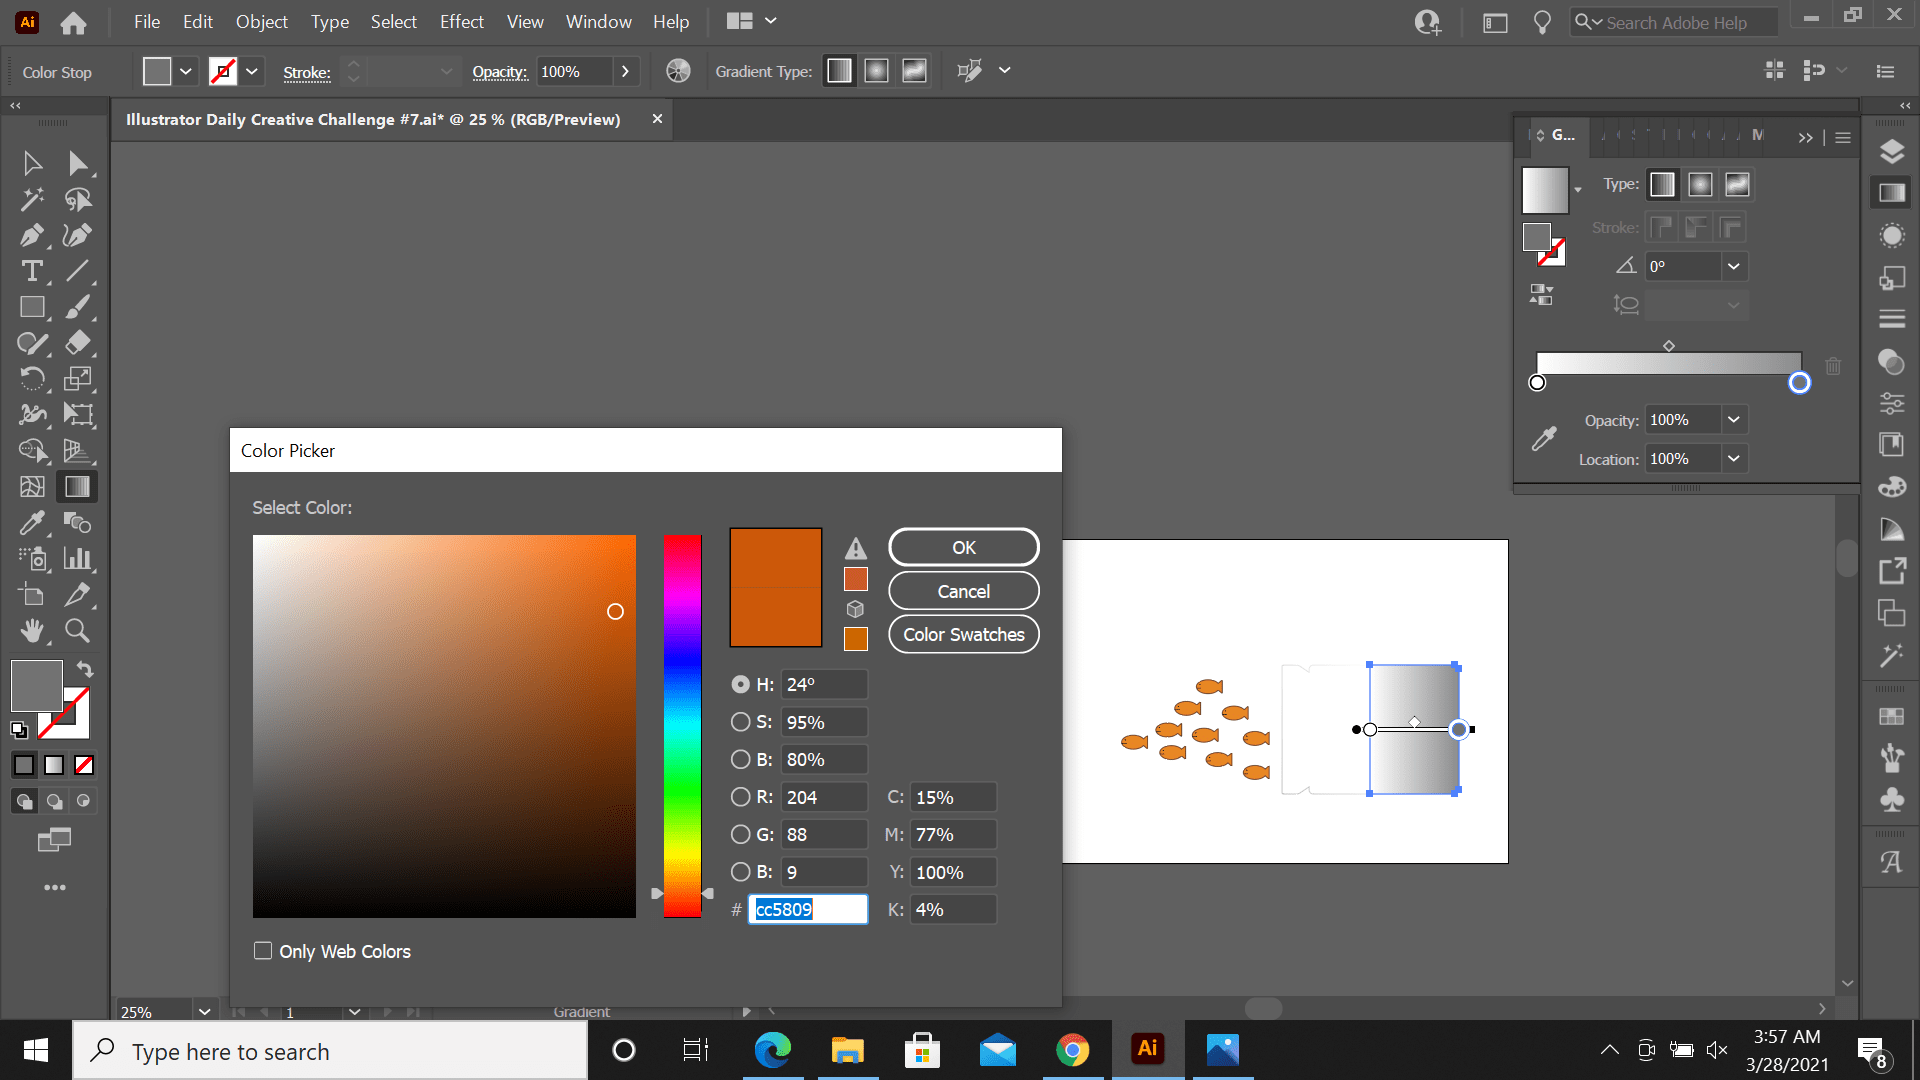Viewport: 1920px width, 1080px height.
Task: Select the Pen tool
Action: [x=32, y=235]
